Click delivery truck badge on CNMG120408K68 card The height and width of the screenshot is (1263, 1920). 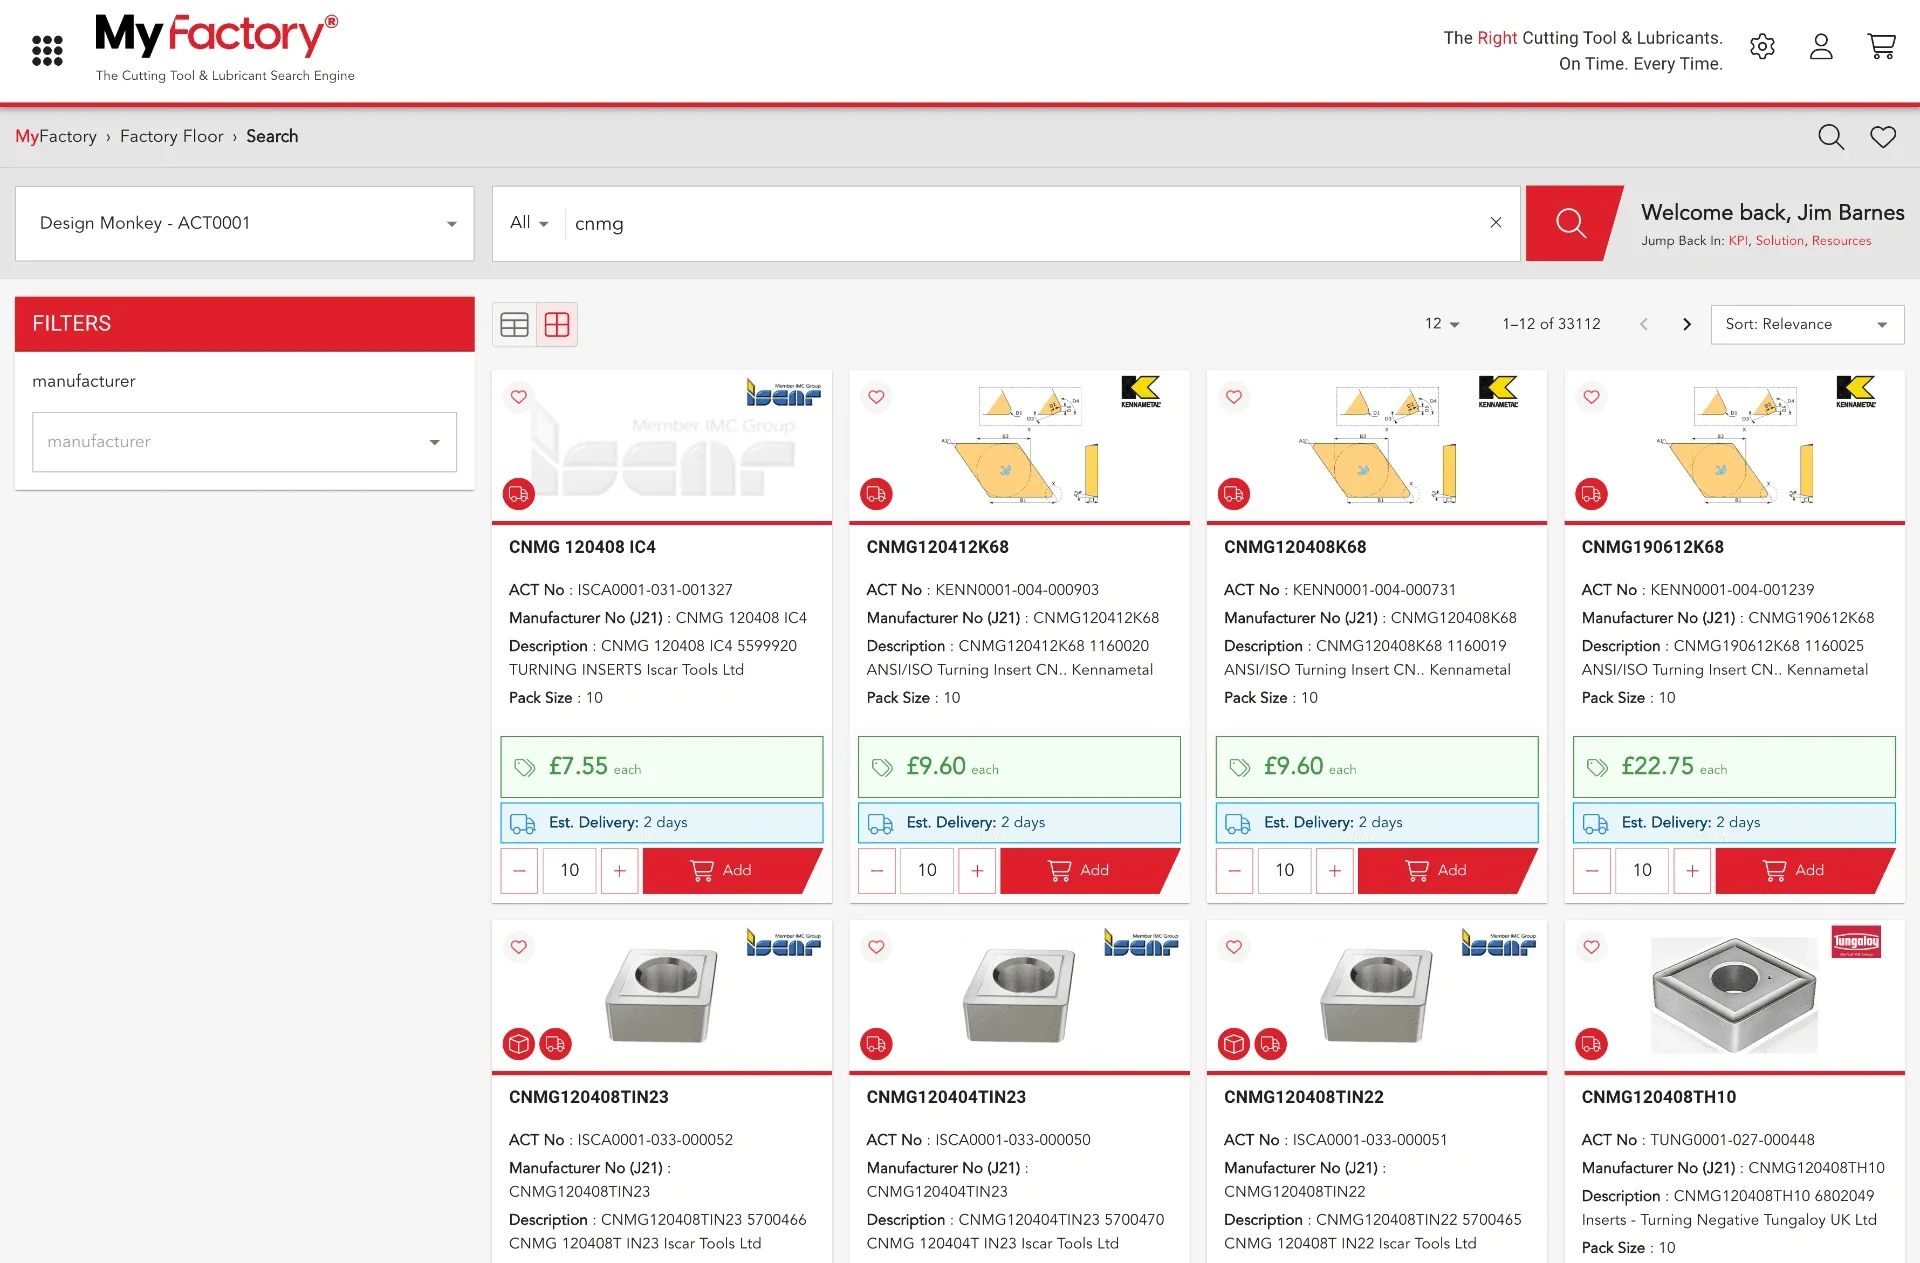click(x=1234, y=494)
